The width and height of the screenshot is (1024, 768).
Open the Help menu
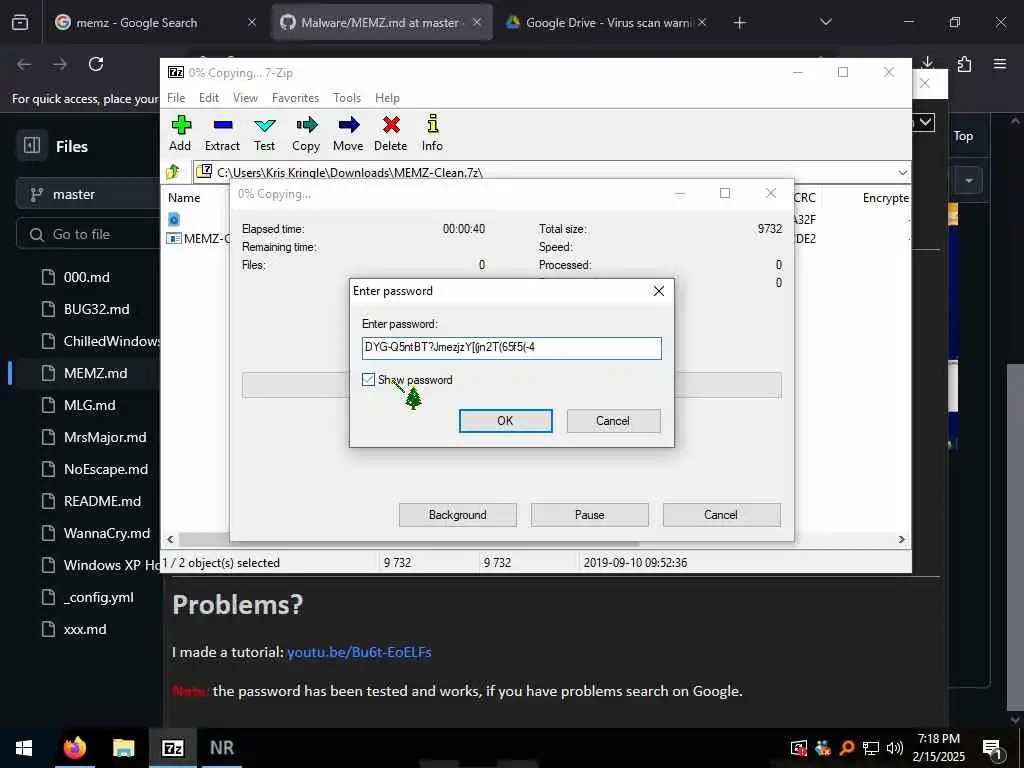coord(387,98)
